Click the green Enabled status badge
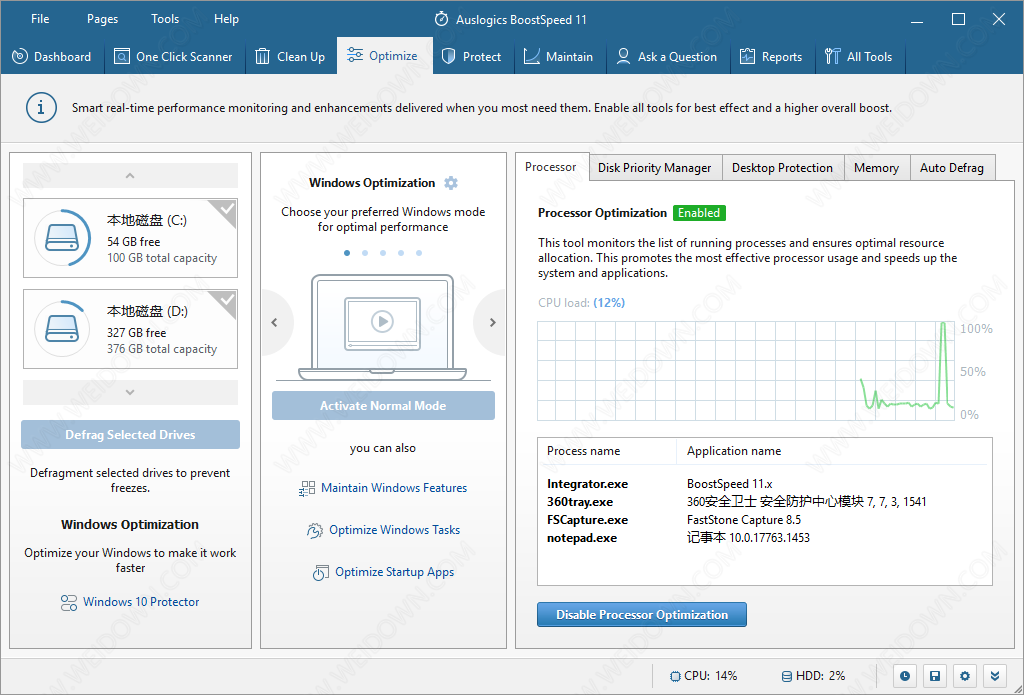This screenshot has height=695, width=1024. (x=699, y=213)
